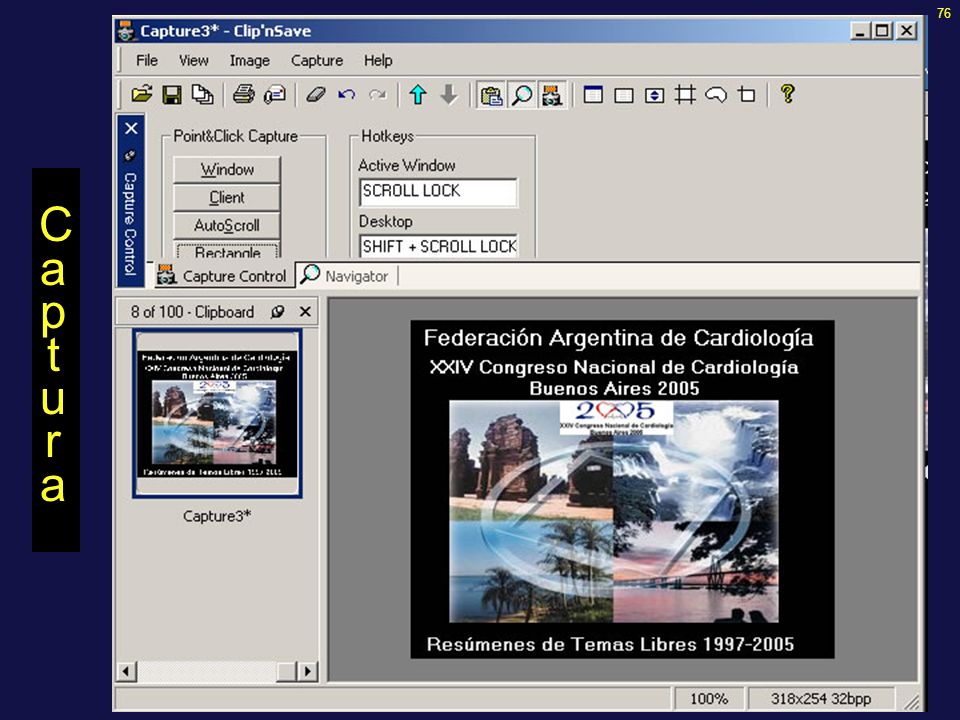
Task: Open the File menu
Action: (147, 61)
